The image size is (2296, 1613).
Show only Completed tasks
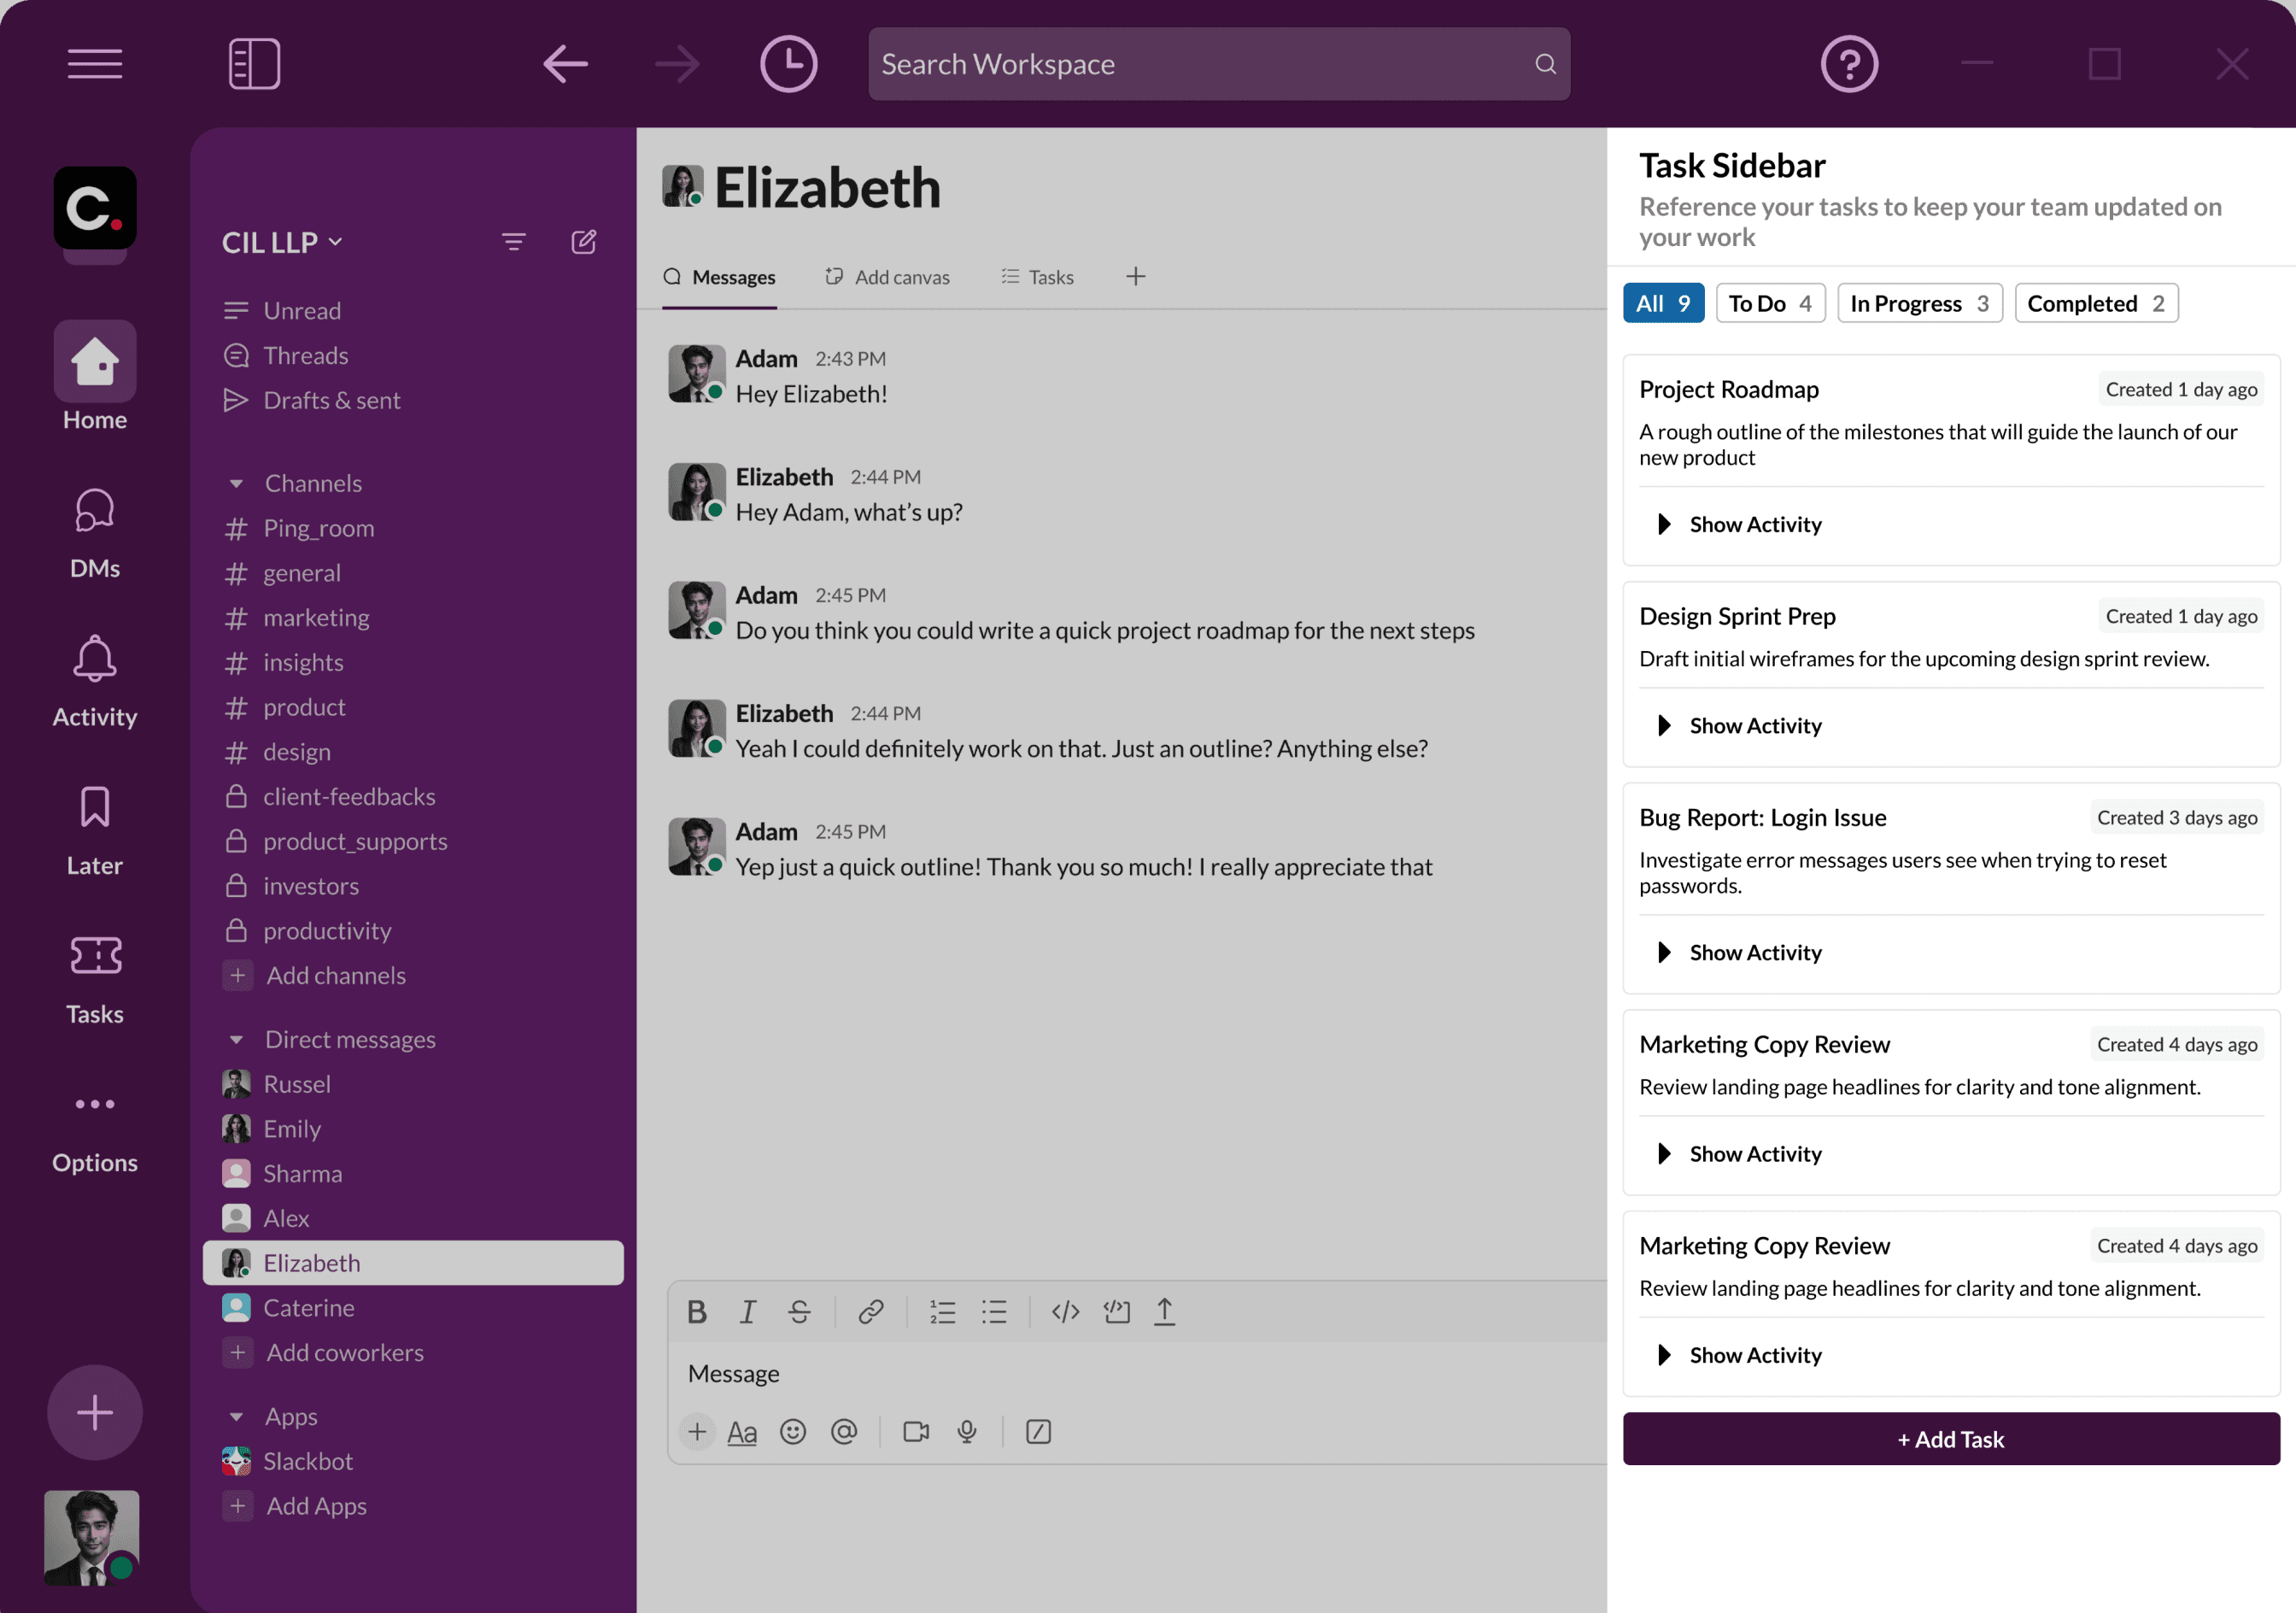point(2095,303)
